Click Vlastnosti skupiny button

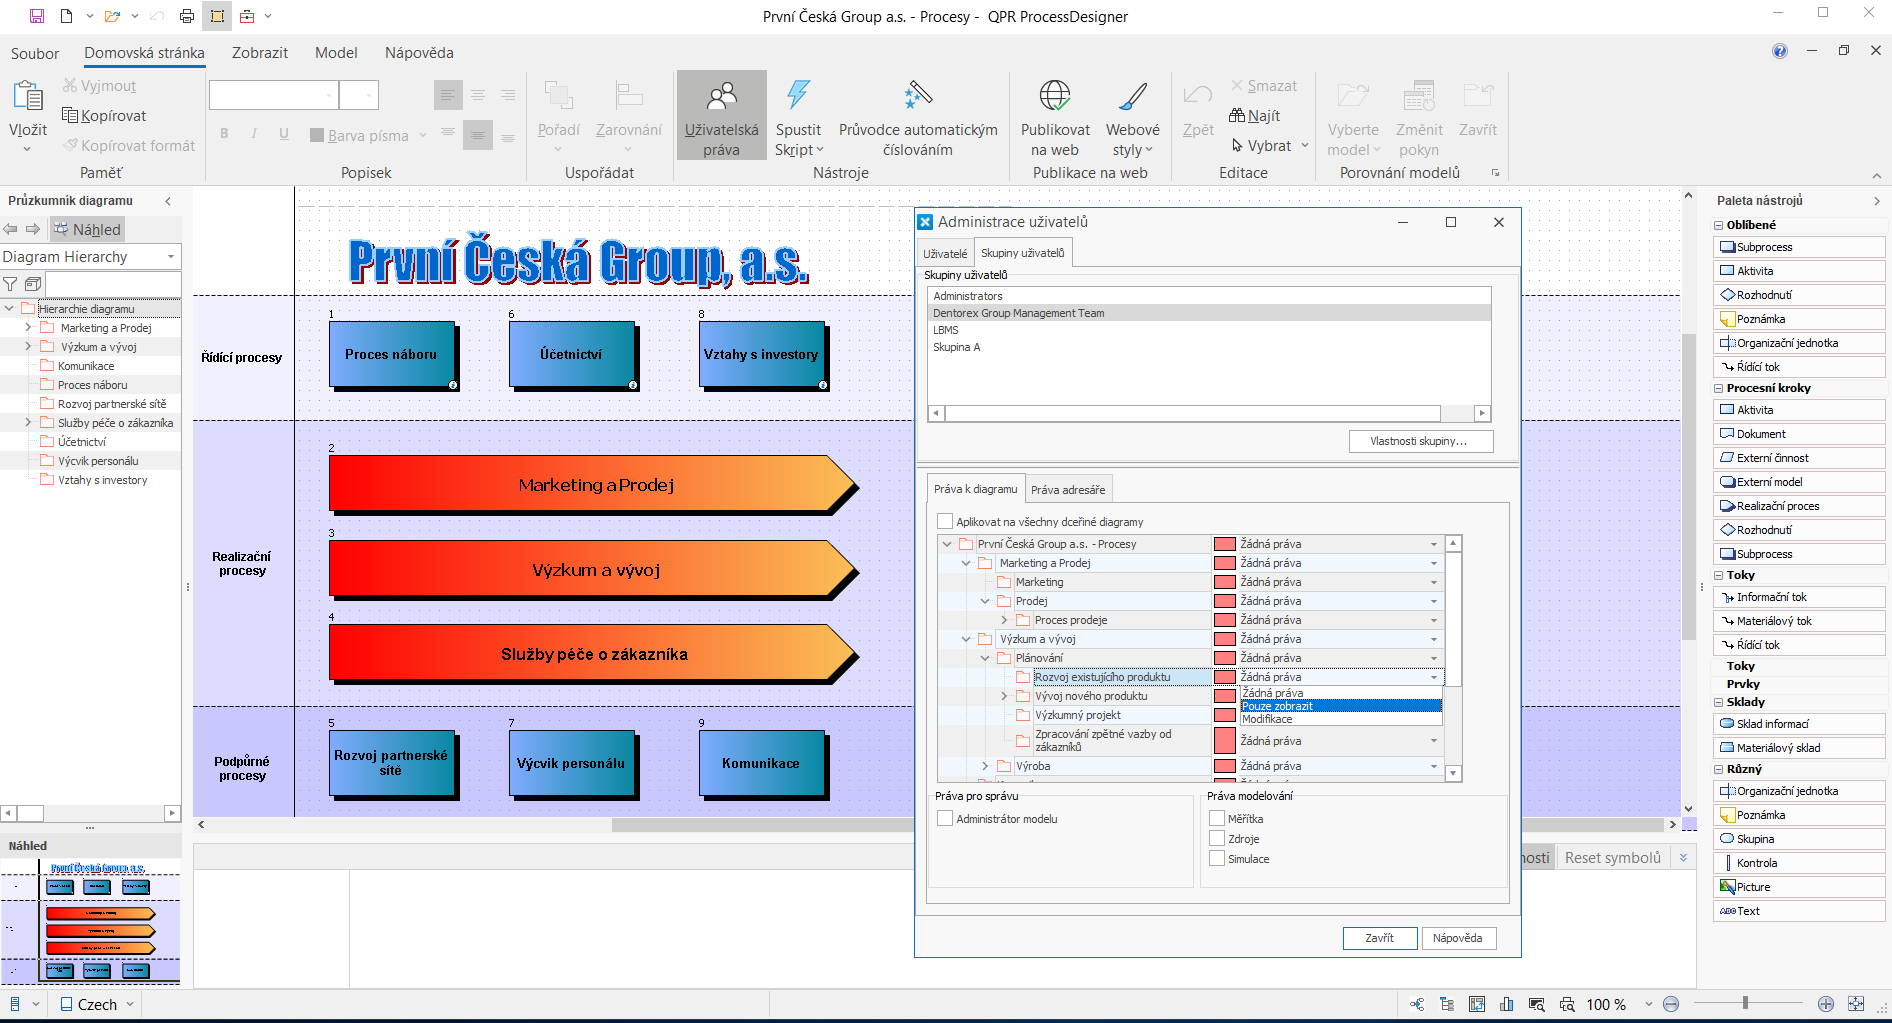pyautogui.click(x=1420, y=441)
